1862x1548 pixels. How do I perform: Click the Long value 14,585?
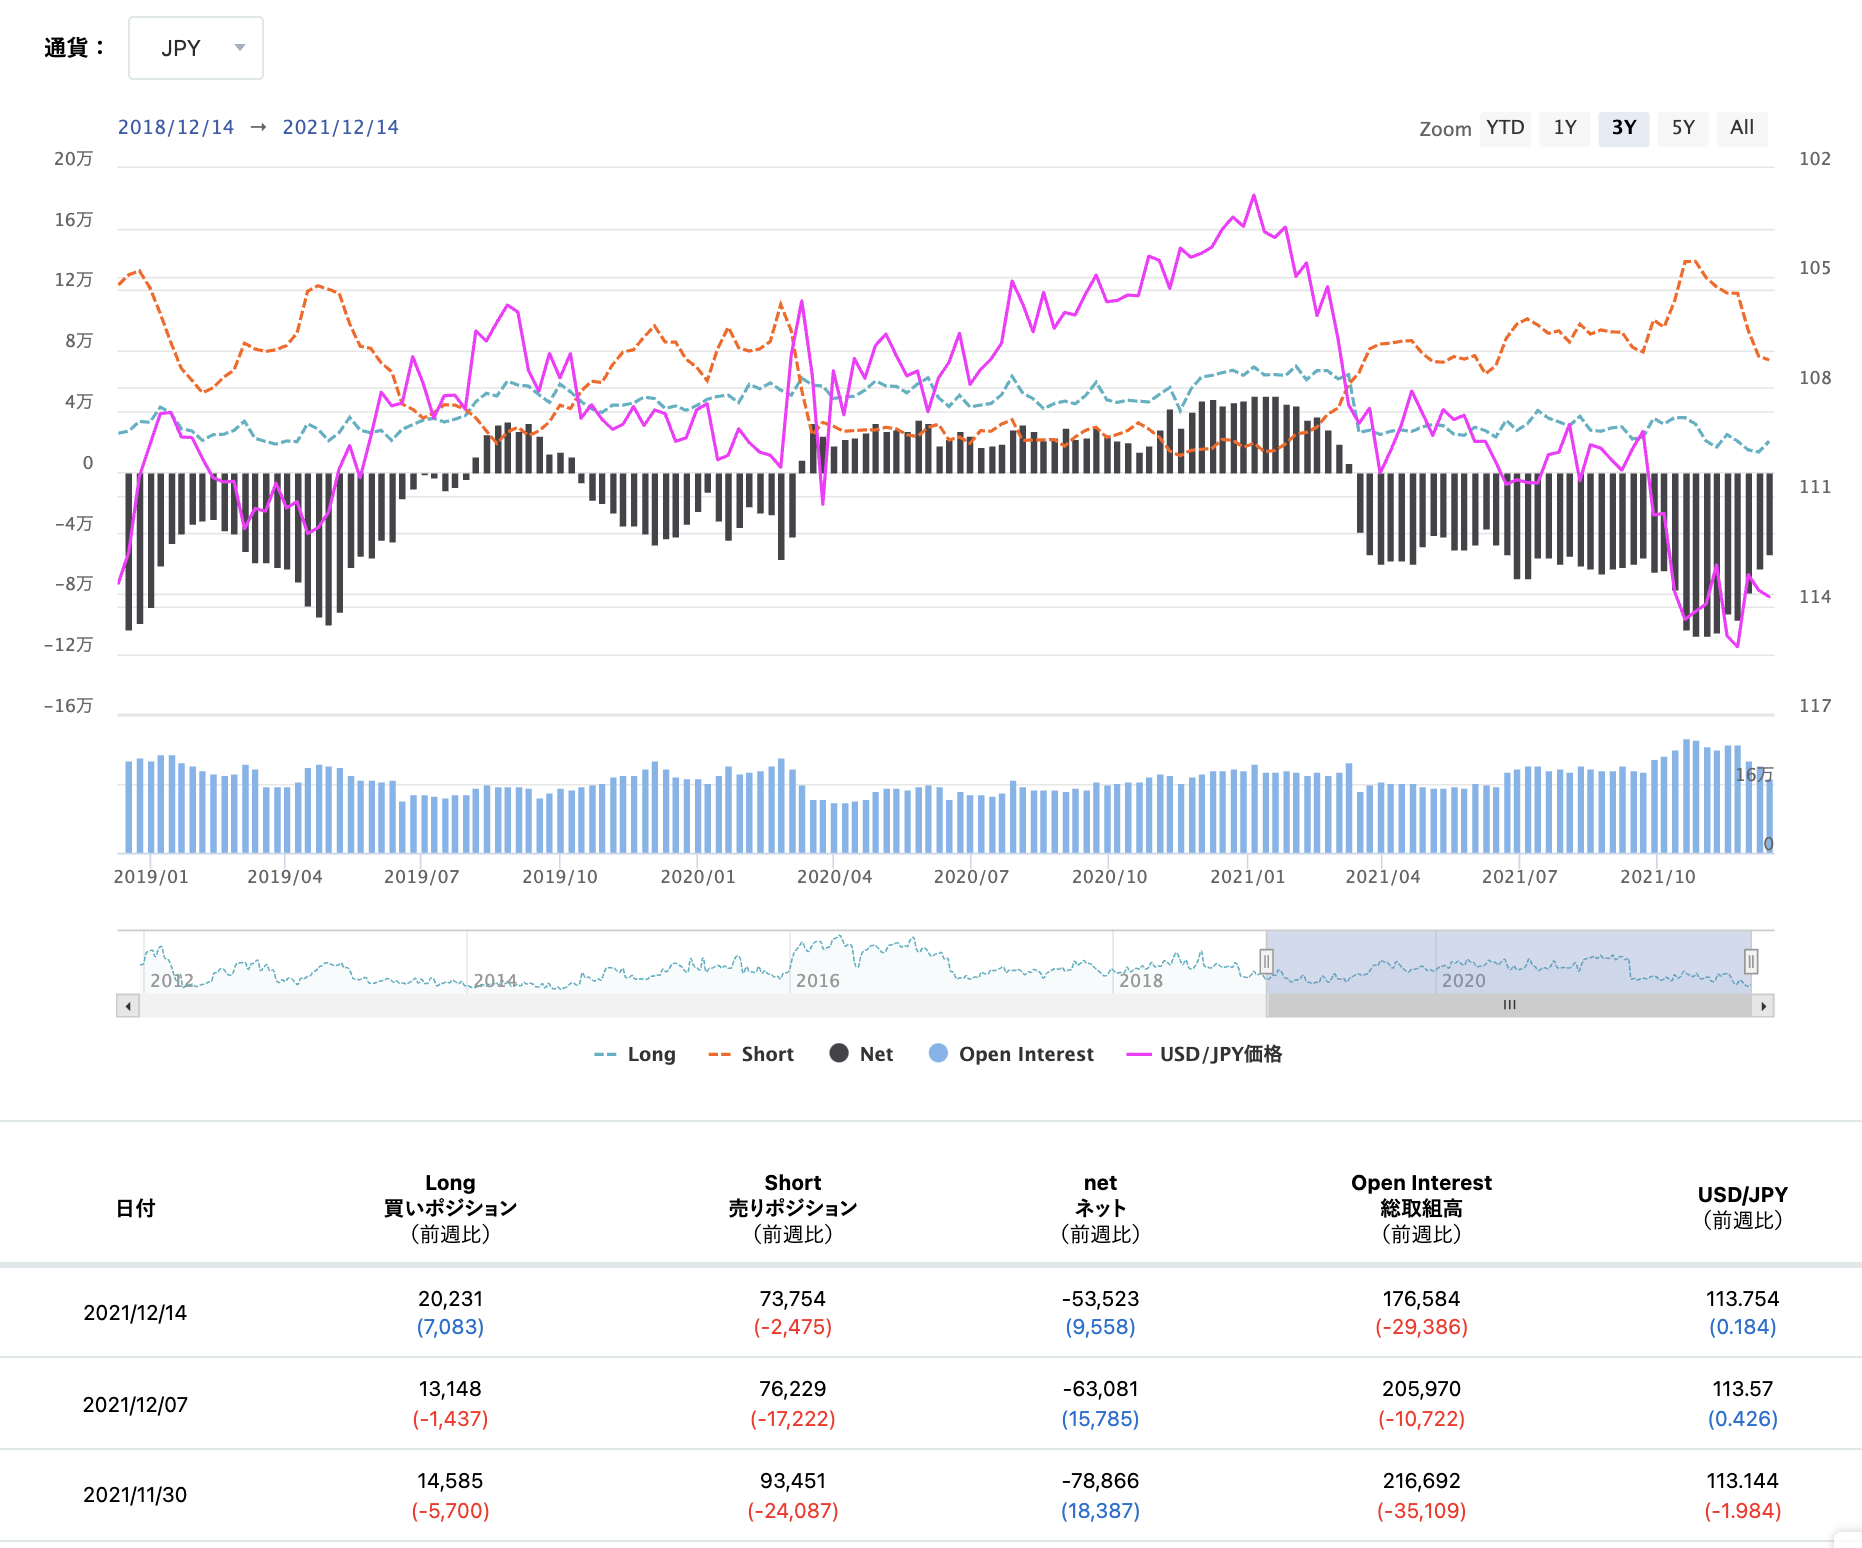click(x=450, y=1481)
